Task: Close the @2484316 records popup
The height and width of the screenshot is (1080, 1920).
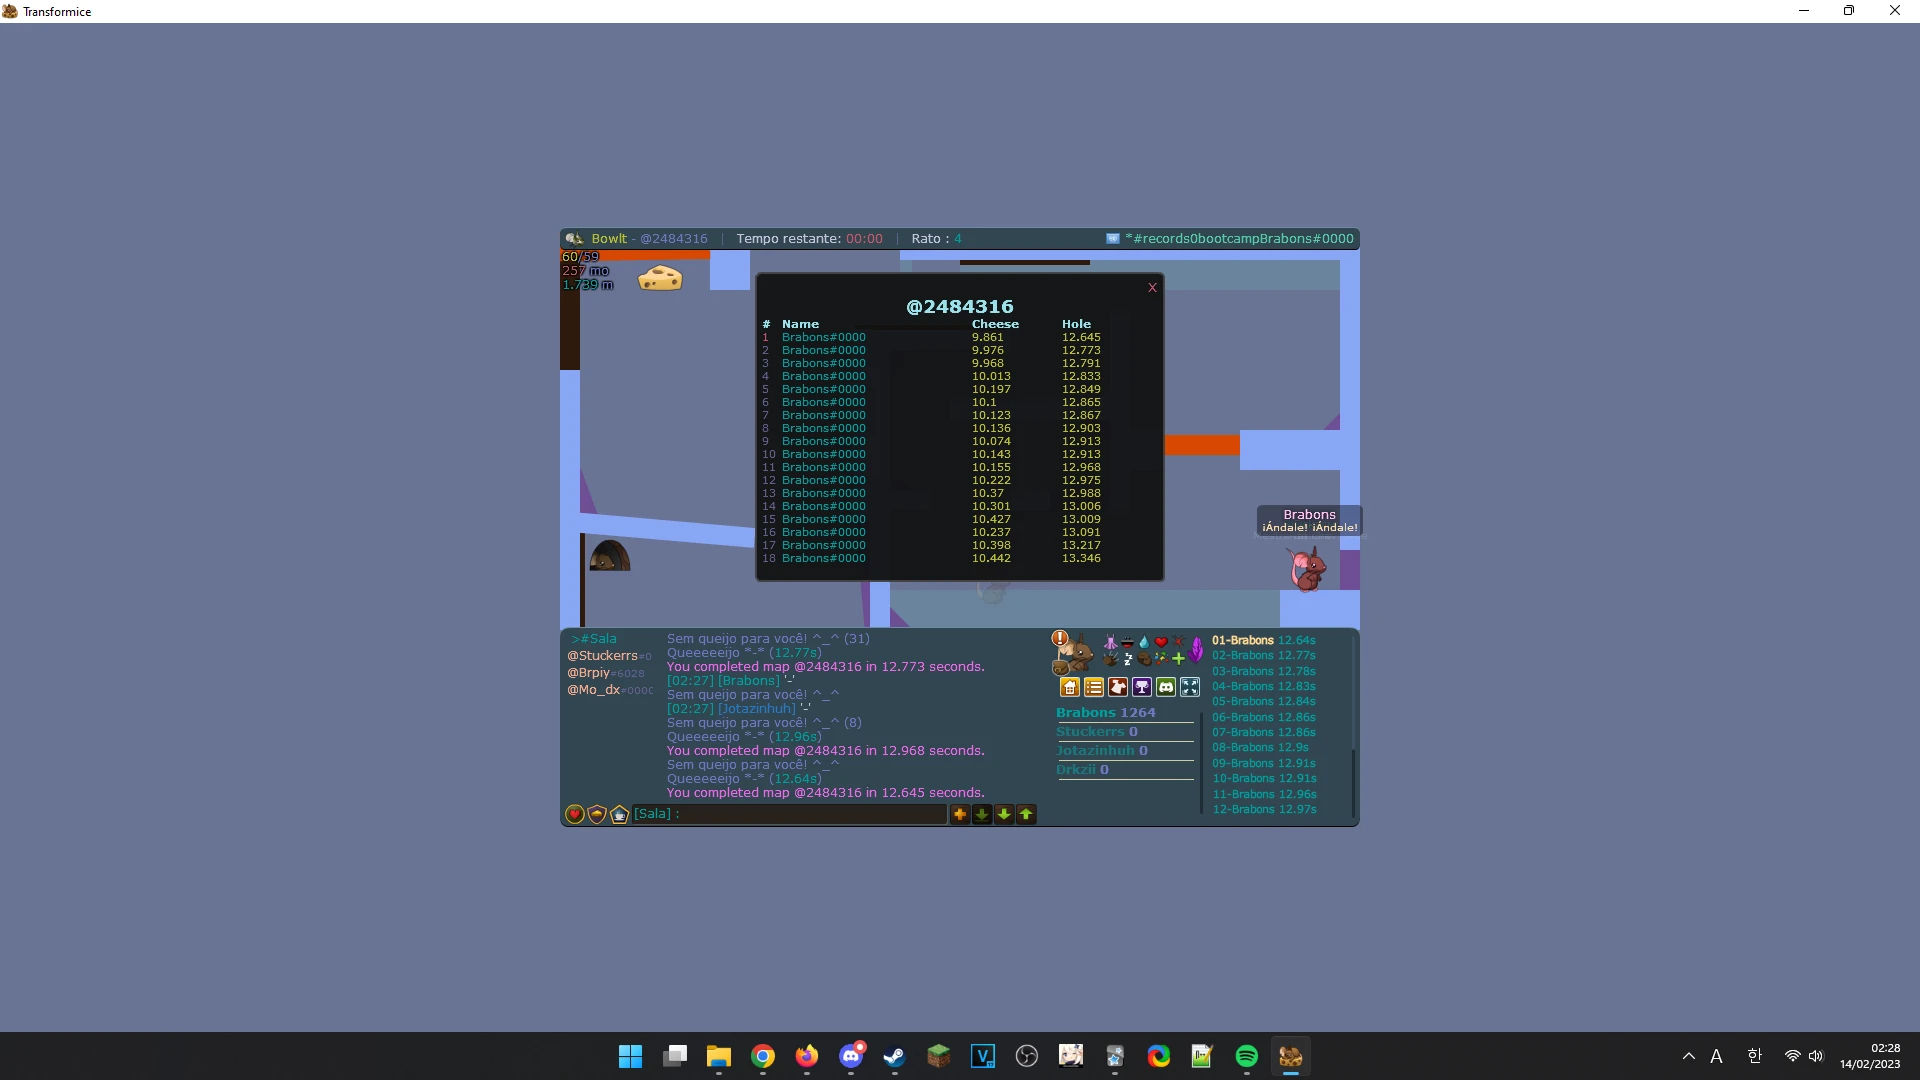Action: tap(1152, 288)
